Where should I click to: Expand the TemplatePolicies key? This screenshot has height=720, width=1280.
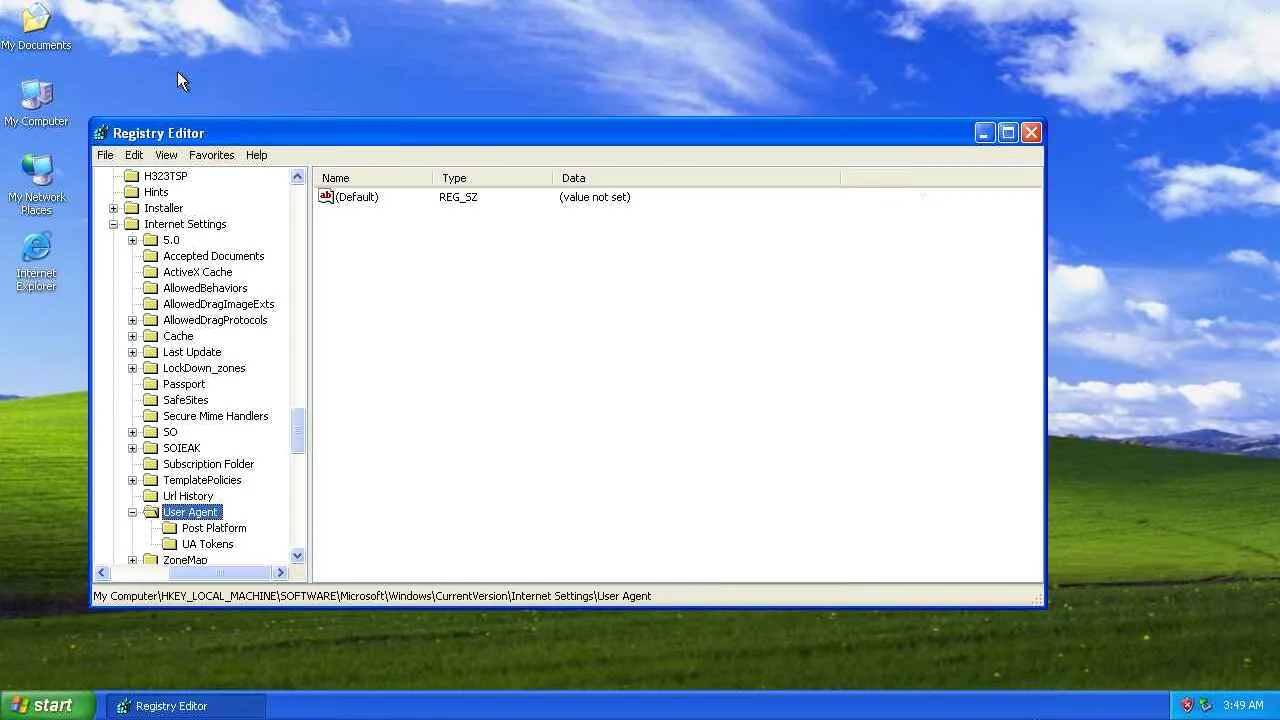click(133, 480)
